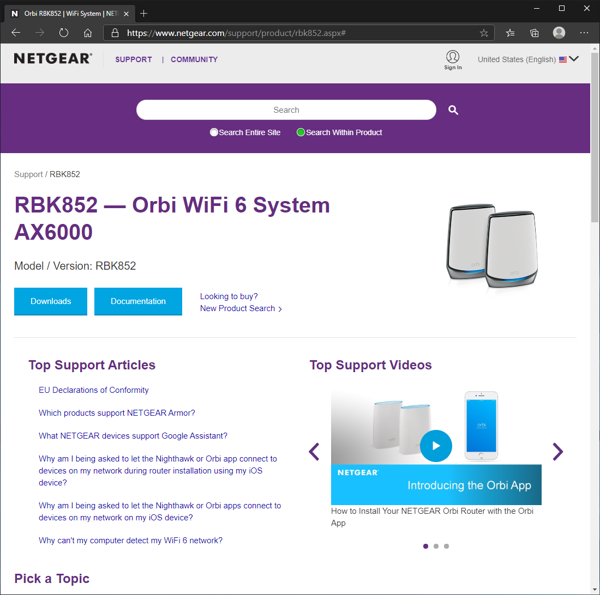This screenshot has width=600, height=595.
Task: Click the RBK852 Orbi WiFi 6 System title
Action: click(x=172, y=218)
